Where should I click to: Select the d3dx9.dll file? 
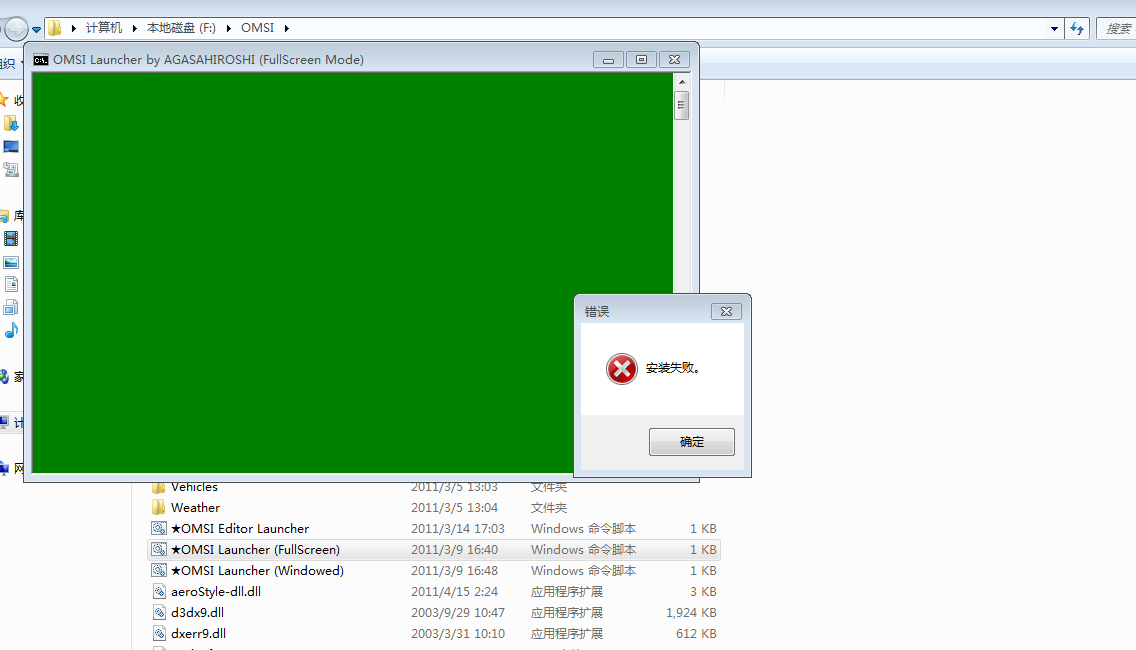197,612
